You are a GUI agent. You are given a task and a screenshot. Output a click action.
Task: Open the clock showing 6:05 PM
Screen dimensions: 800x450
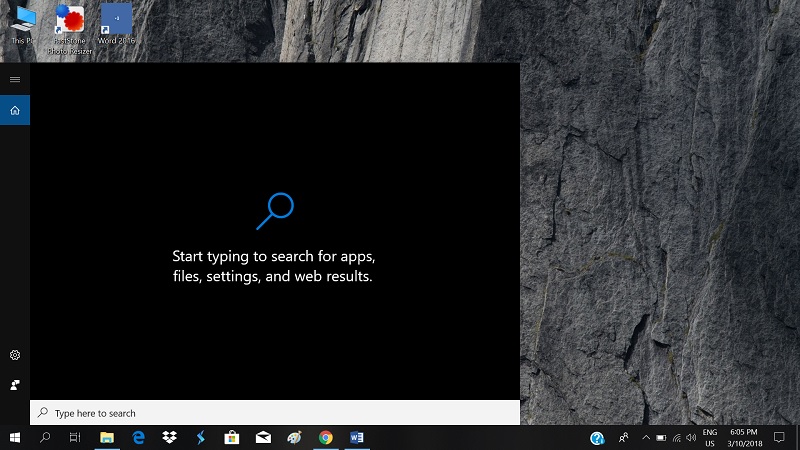[x=744, y=438]
